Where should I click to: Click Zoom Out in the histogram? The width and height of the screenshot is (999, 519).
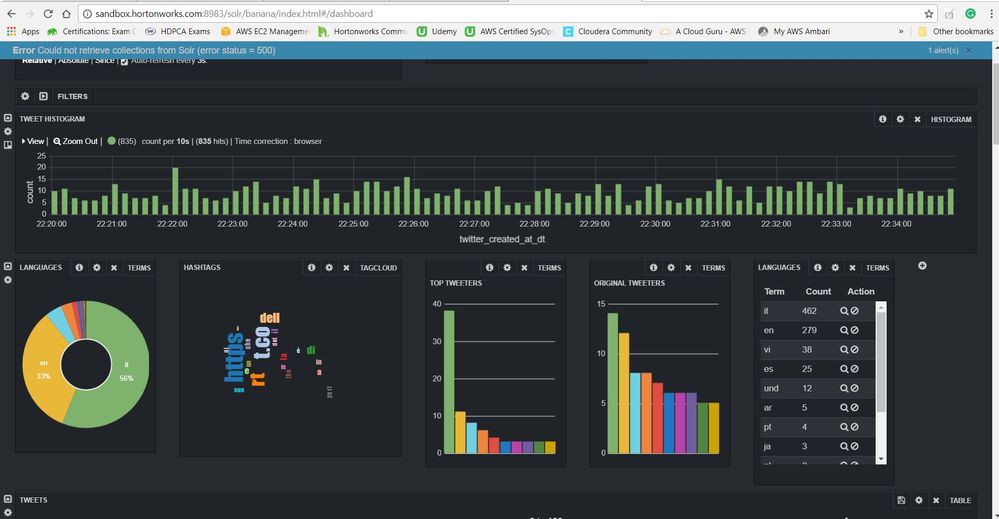coord(76,141)
